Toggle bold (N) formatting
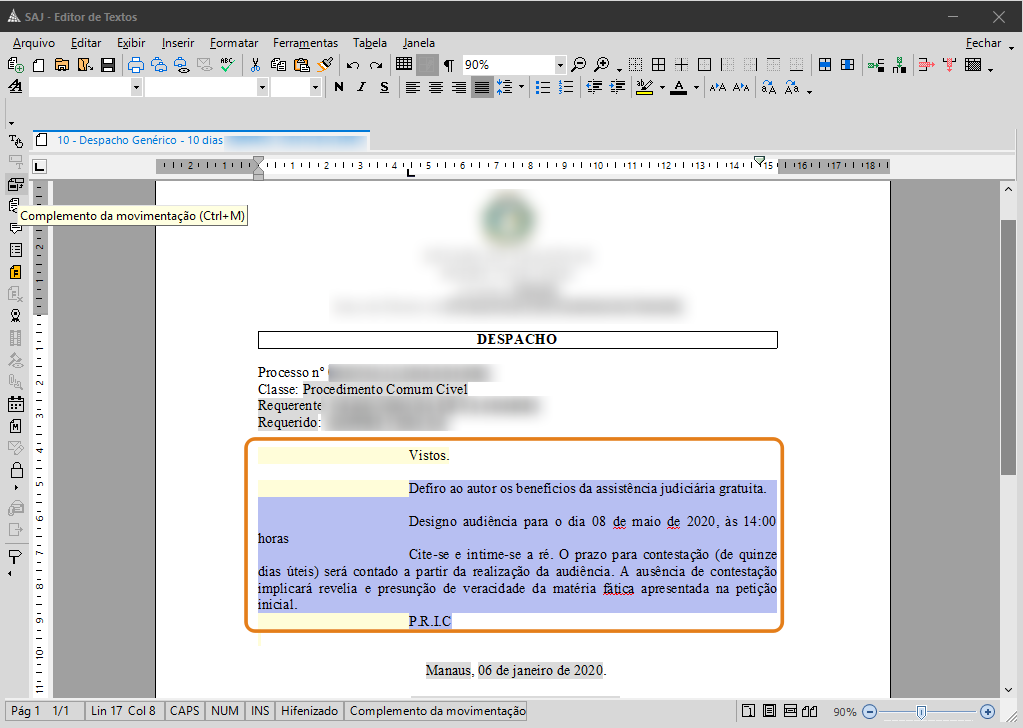 (x=339, y=87)
